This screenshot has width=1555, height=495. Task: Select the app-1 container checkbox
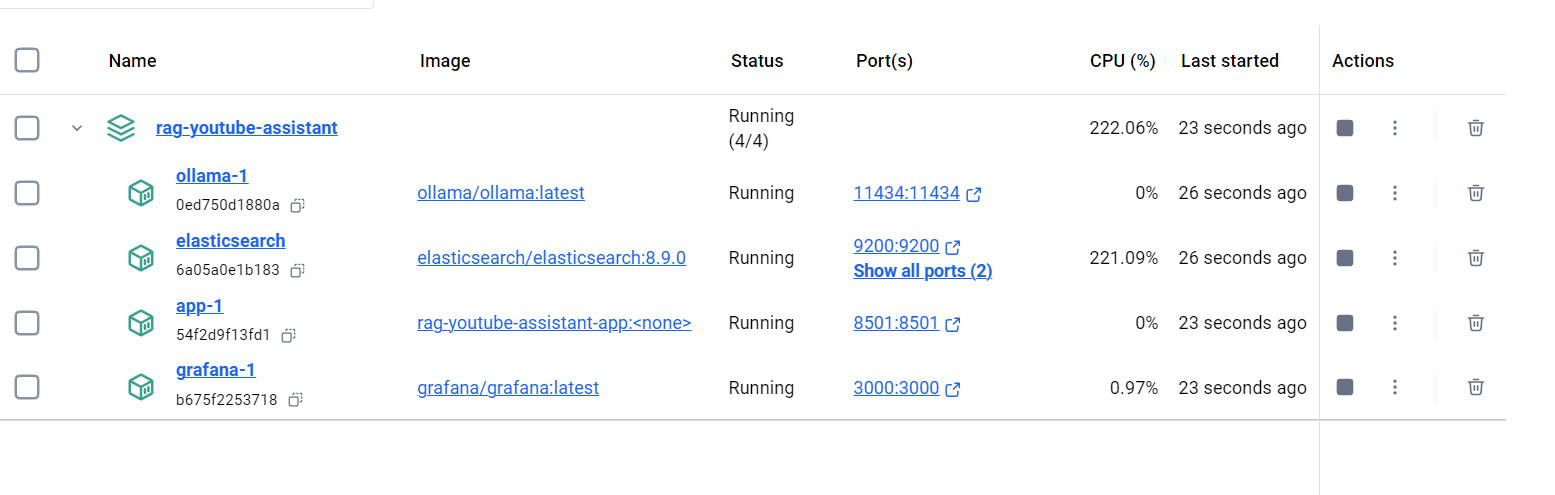click(x=27, y=323)
